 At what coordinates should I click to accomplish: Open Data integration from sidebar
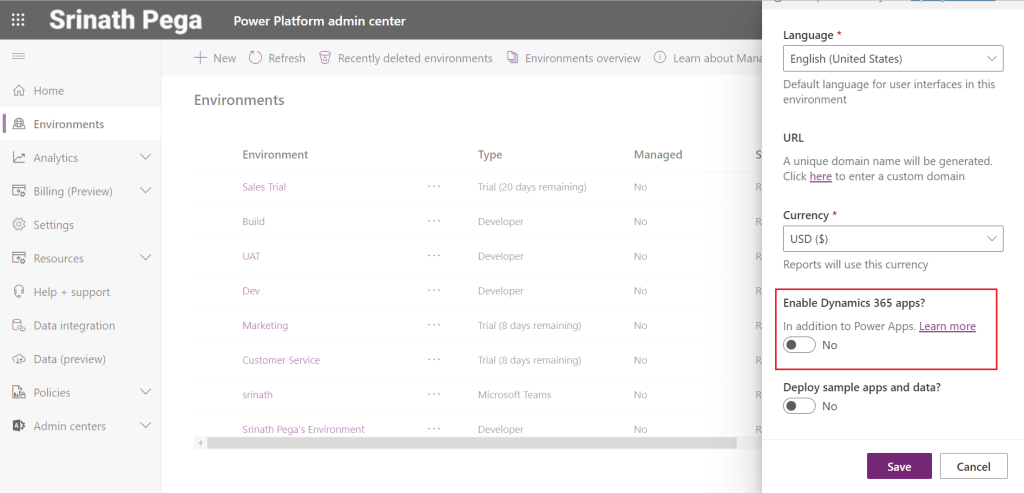[x=19, y=326]
